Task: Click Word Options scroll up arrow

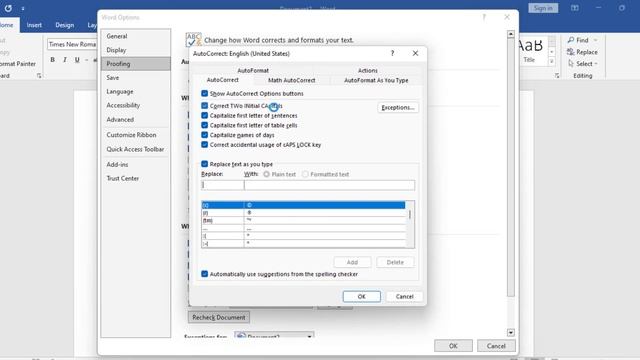Action: tap(511, 34)
